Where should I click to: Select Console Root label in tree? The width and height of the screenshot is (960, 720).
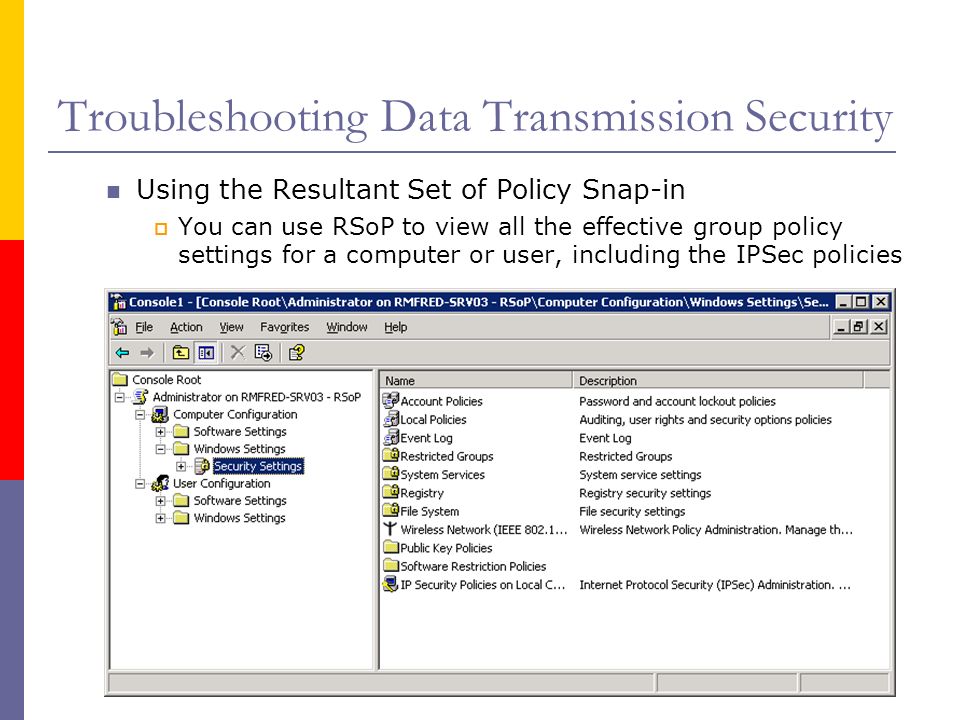pos(167,380)
